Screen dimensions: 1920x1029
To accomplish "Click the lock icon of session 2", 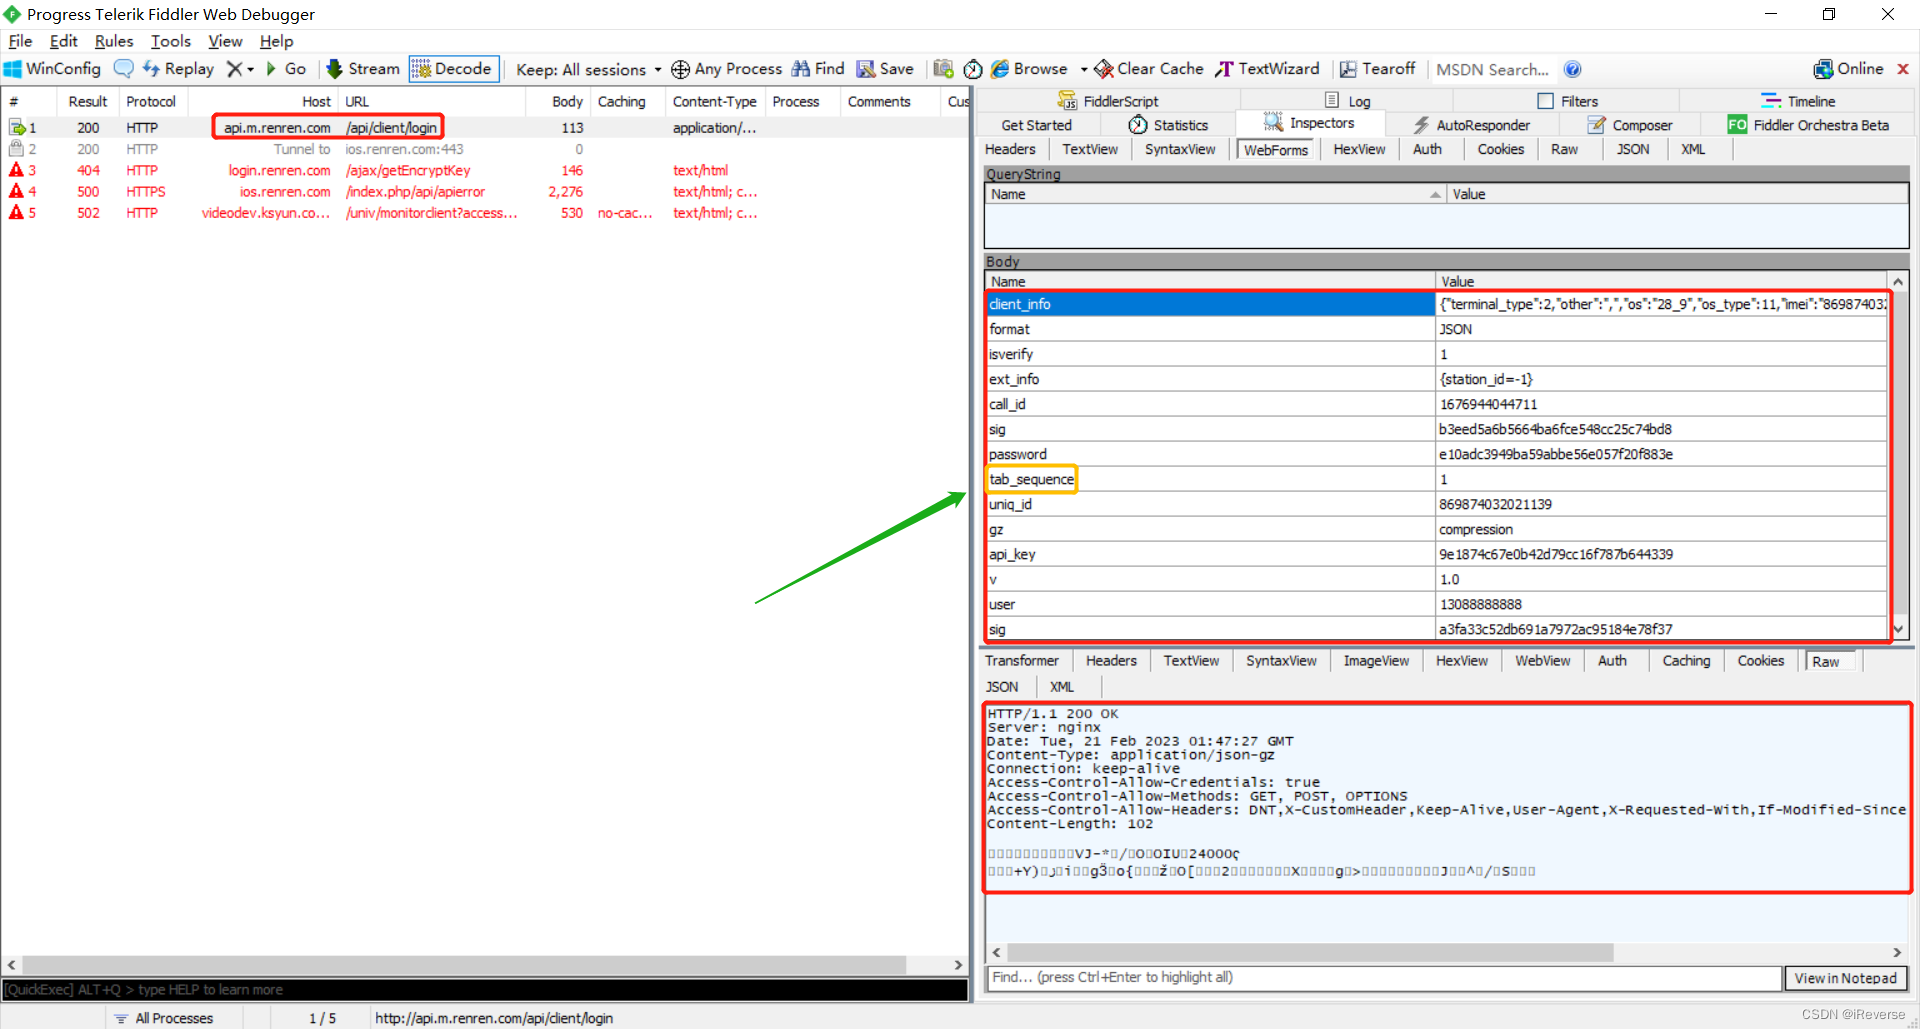I will click(x=16, y=148).
